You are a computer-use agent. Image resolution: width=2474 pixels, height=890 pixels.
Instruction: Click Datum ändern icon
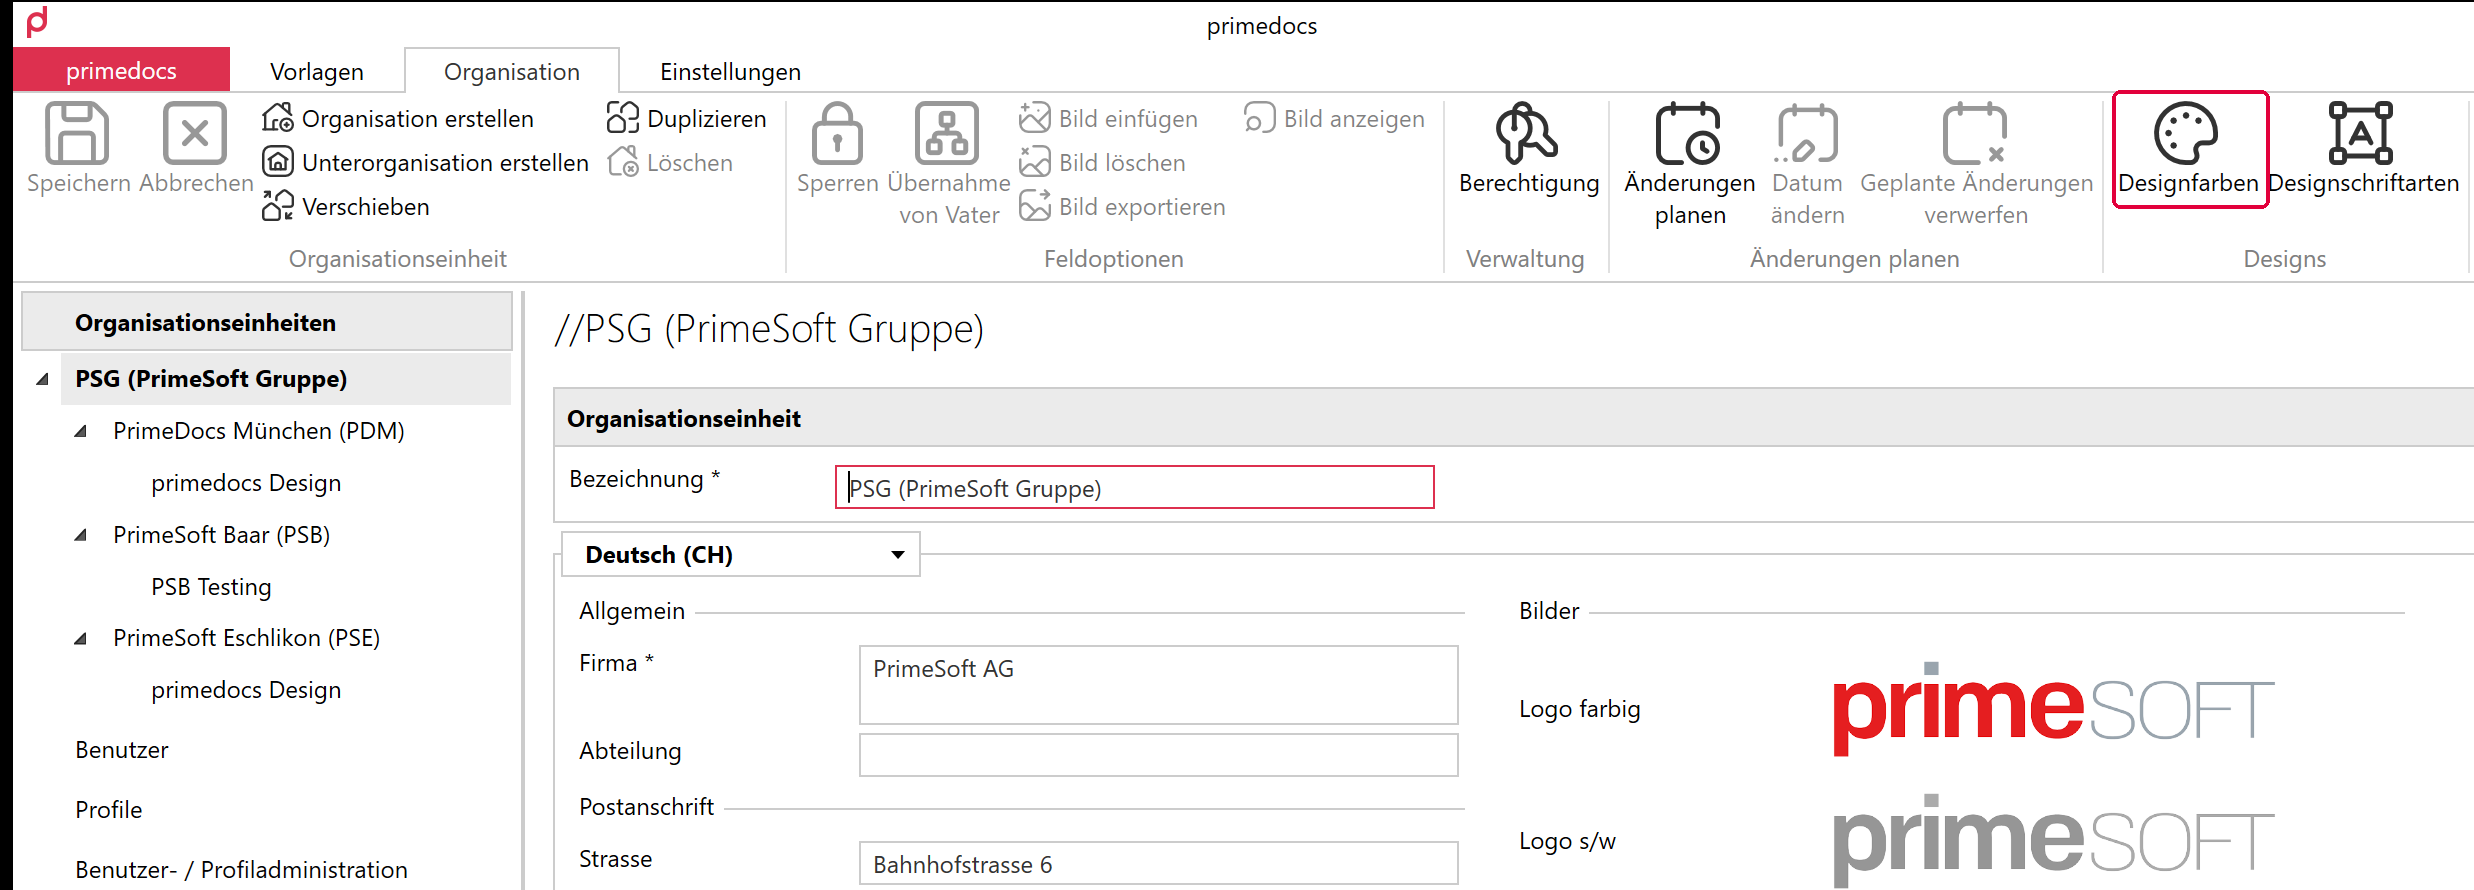click(1807, 133)
